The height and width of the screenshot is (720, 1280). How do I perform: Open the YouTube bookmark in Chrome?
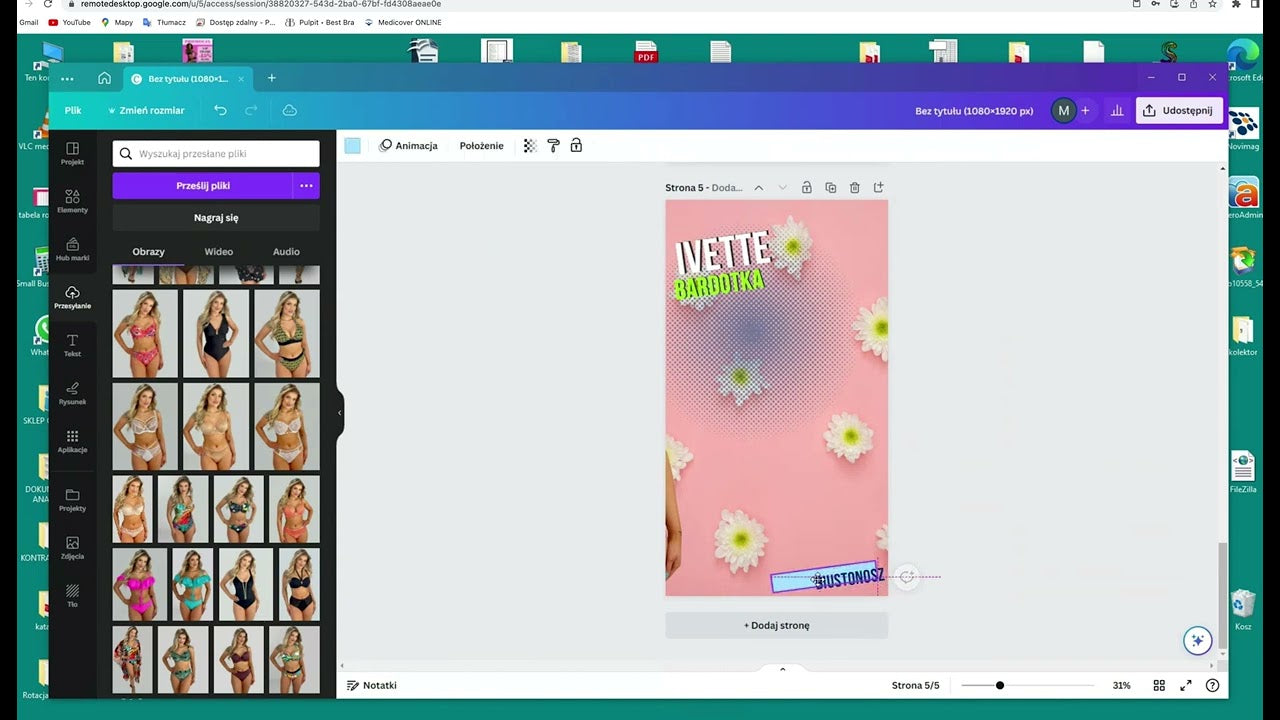tap(69, 22)
